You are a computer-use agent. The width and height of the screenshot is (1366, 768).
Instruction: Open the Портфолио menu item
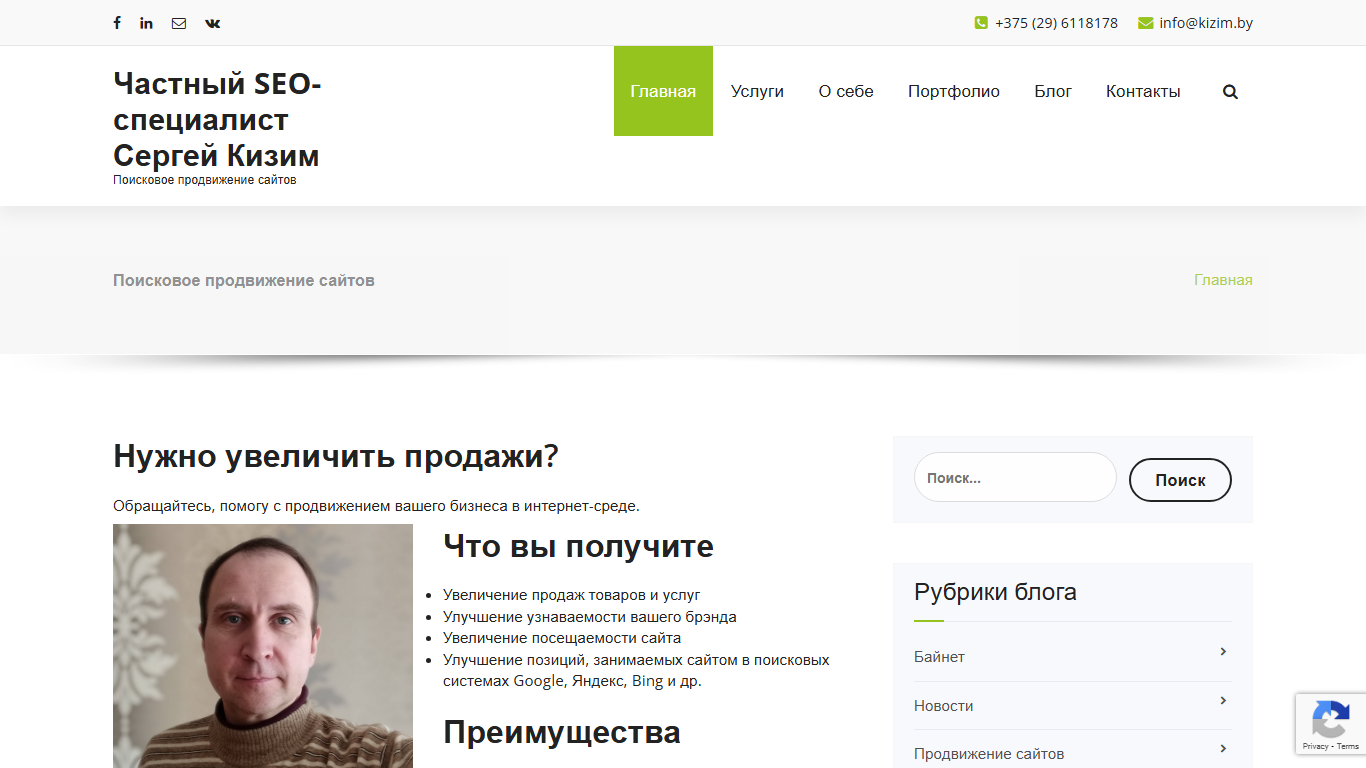[954, 91]
